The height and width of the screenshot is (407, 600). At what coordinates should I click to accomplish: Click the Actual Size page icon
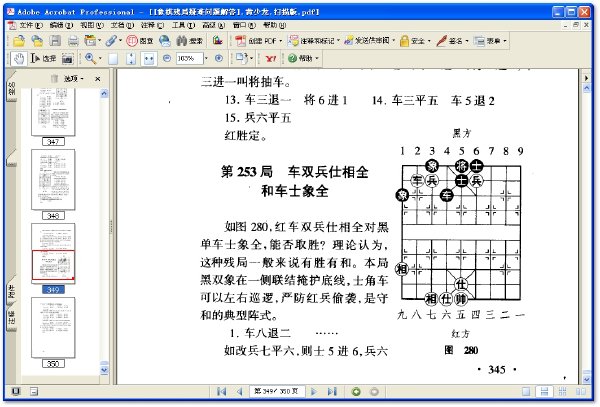pyautogui.click(x=113, y=59)
